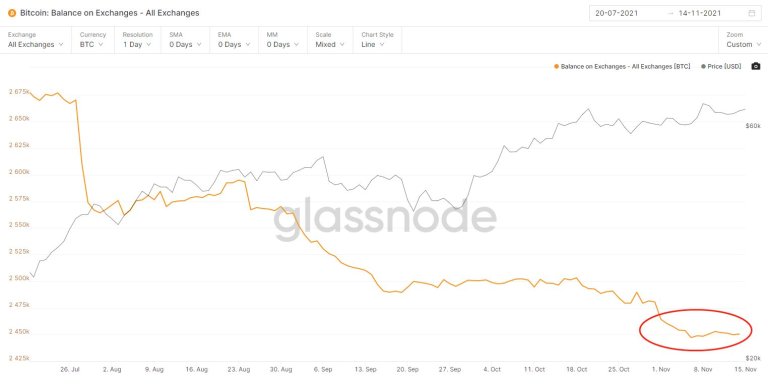Screen dimensions: 768x384
Task: Click the orange Bitcoin logo icon
Action: click(12, 13)
